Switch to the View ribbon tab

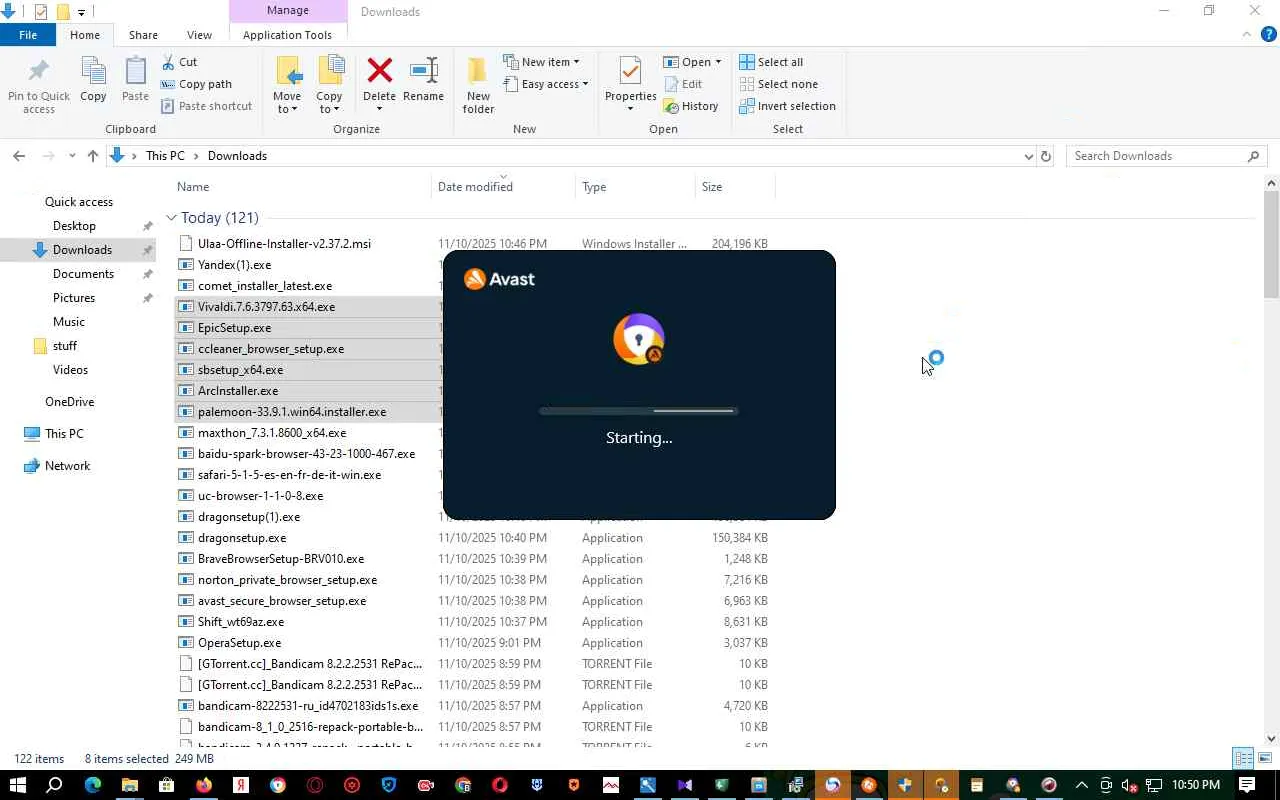click(199, 35)
